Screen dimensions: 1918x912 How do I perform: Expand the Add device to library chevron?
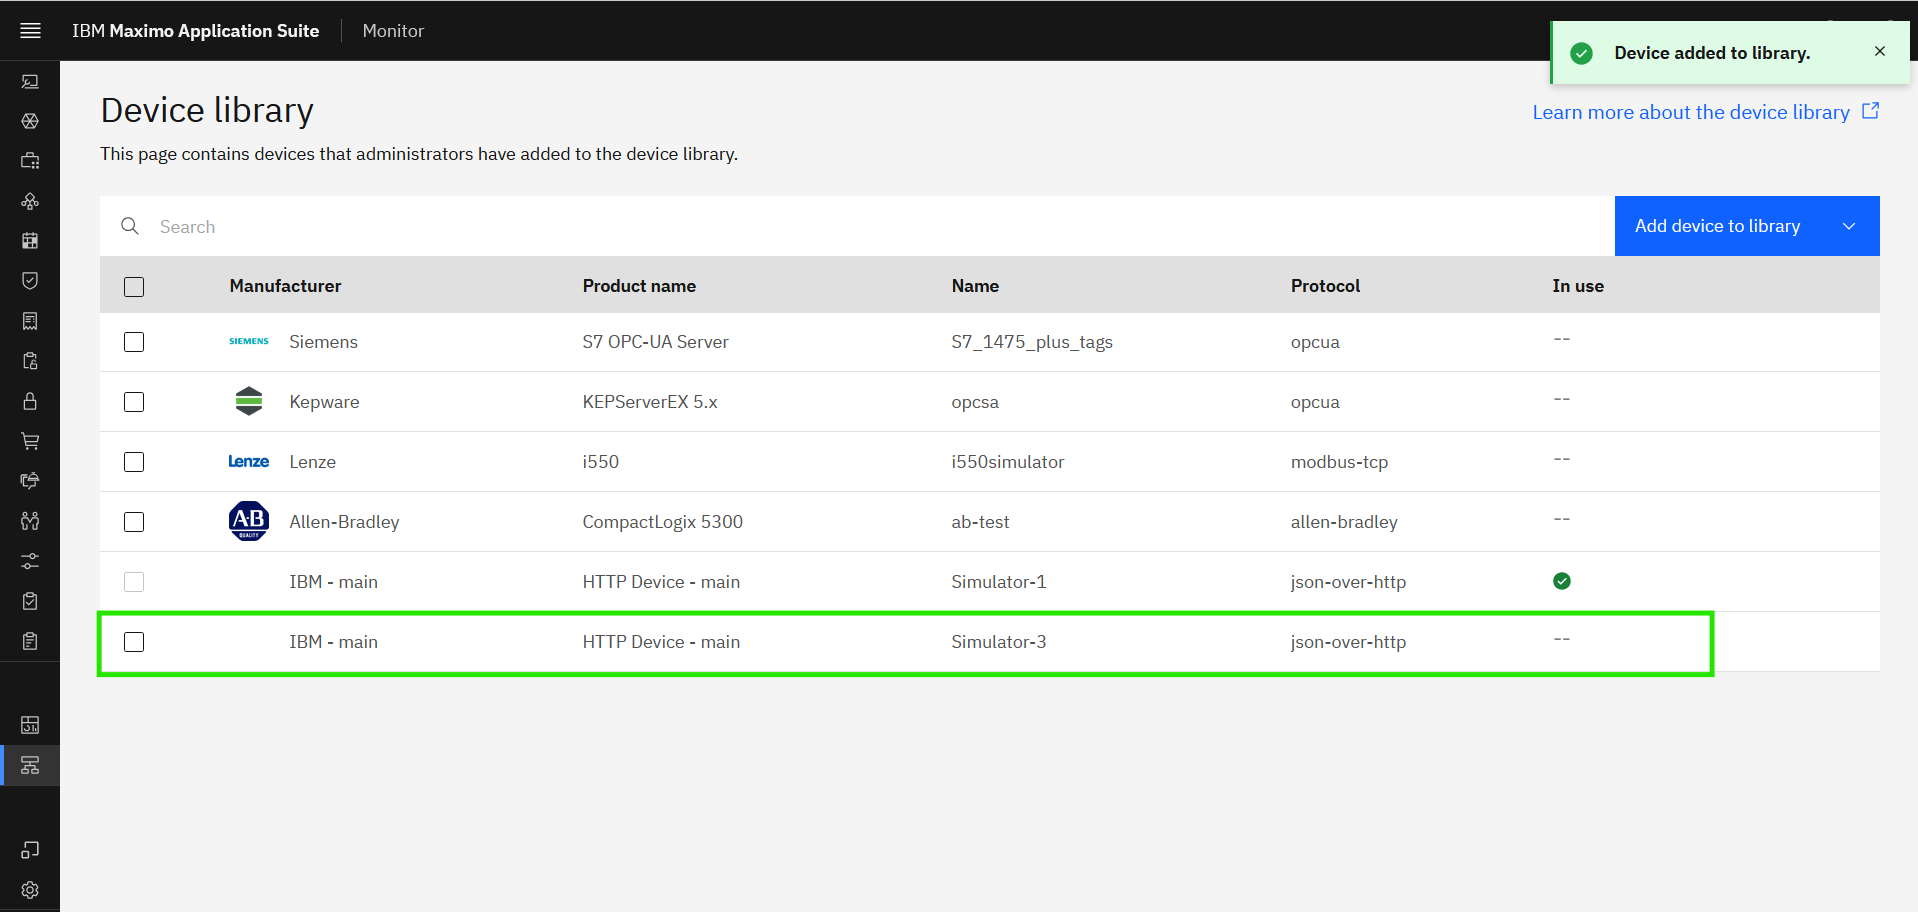pyautogui.click(x=1849, y=226)
